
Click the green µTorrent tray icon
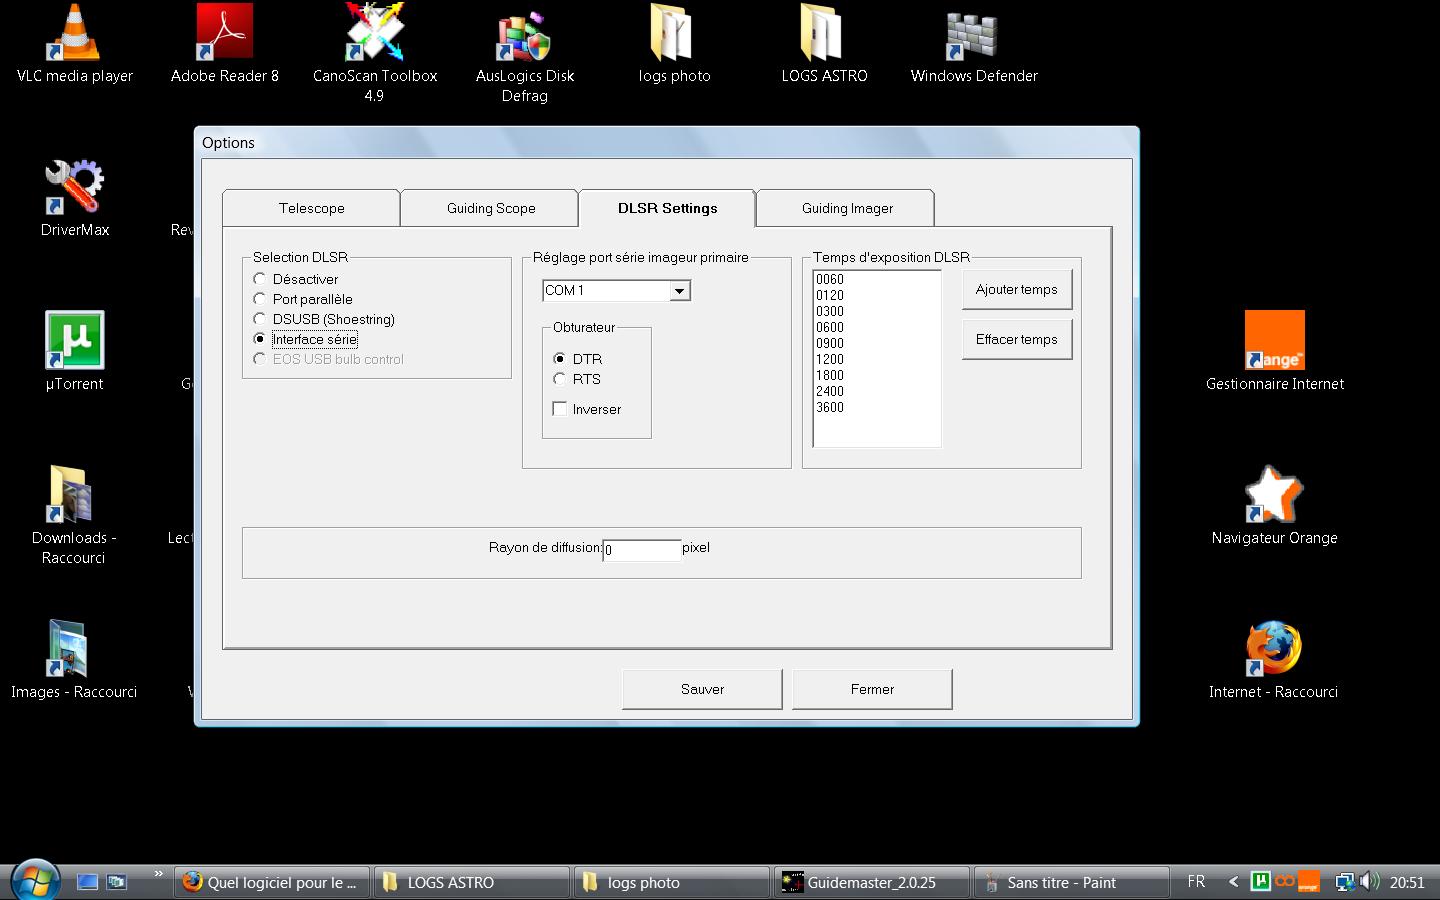pos(1261,881)
